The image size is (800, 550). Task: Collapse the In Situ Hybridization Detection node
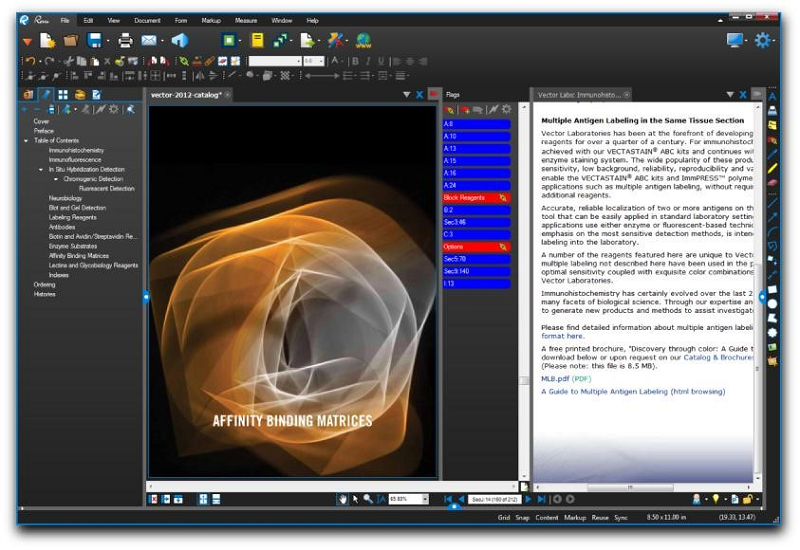[41, 169]
